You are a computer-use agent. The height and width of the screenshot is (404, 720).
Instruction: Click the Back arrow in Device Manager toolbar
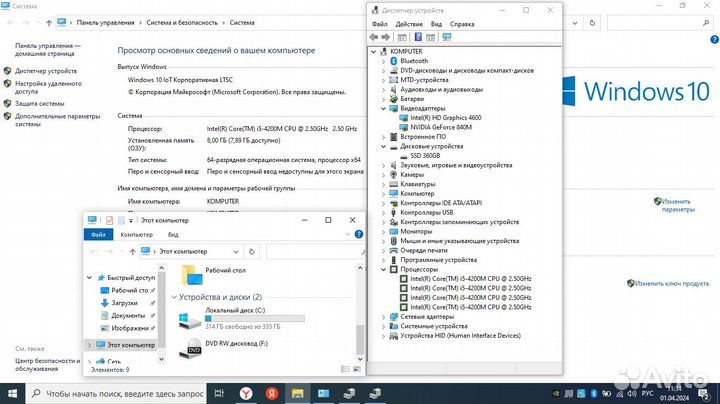click(x=374, y=37)
